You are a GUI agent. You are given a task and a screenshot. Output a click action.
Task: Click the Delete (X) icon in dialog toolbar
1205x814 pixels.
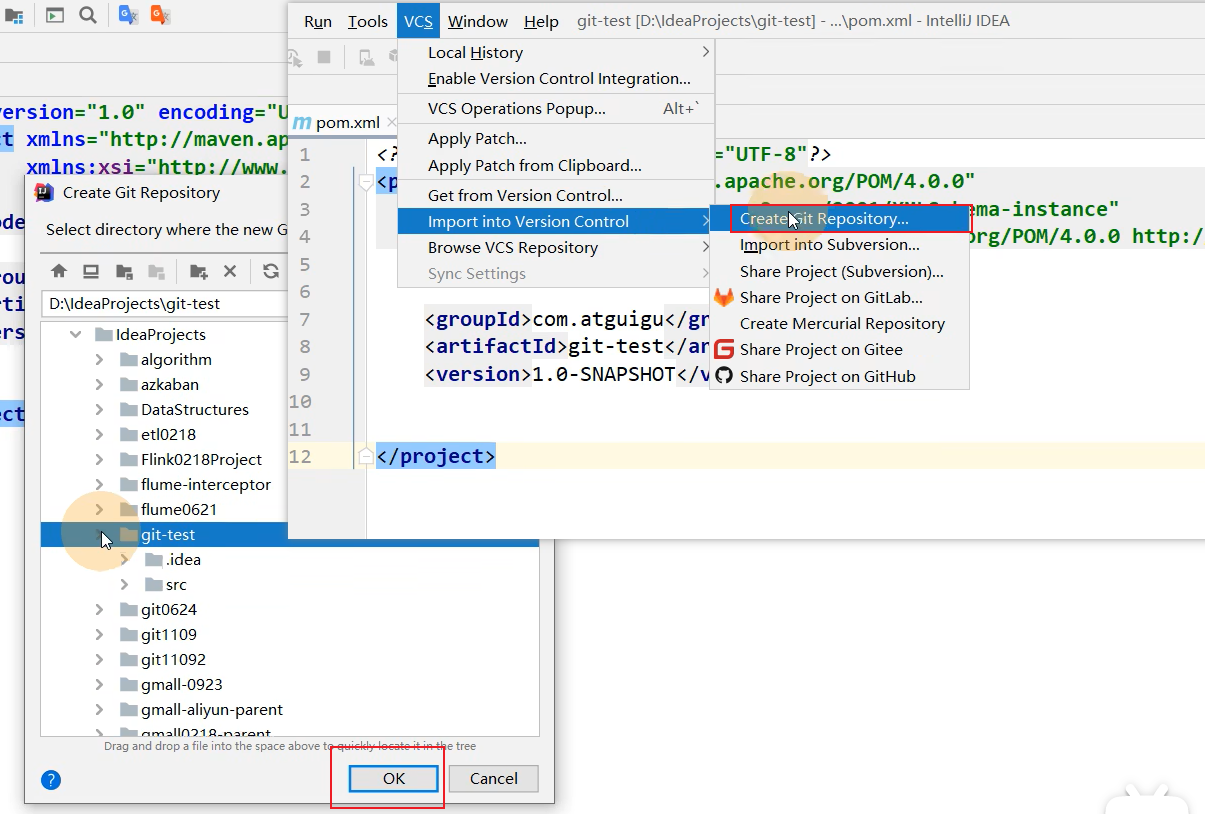tap(230, 271)
